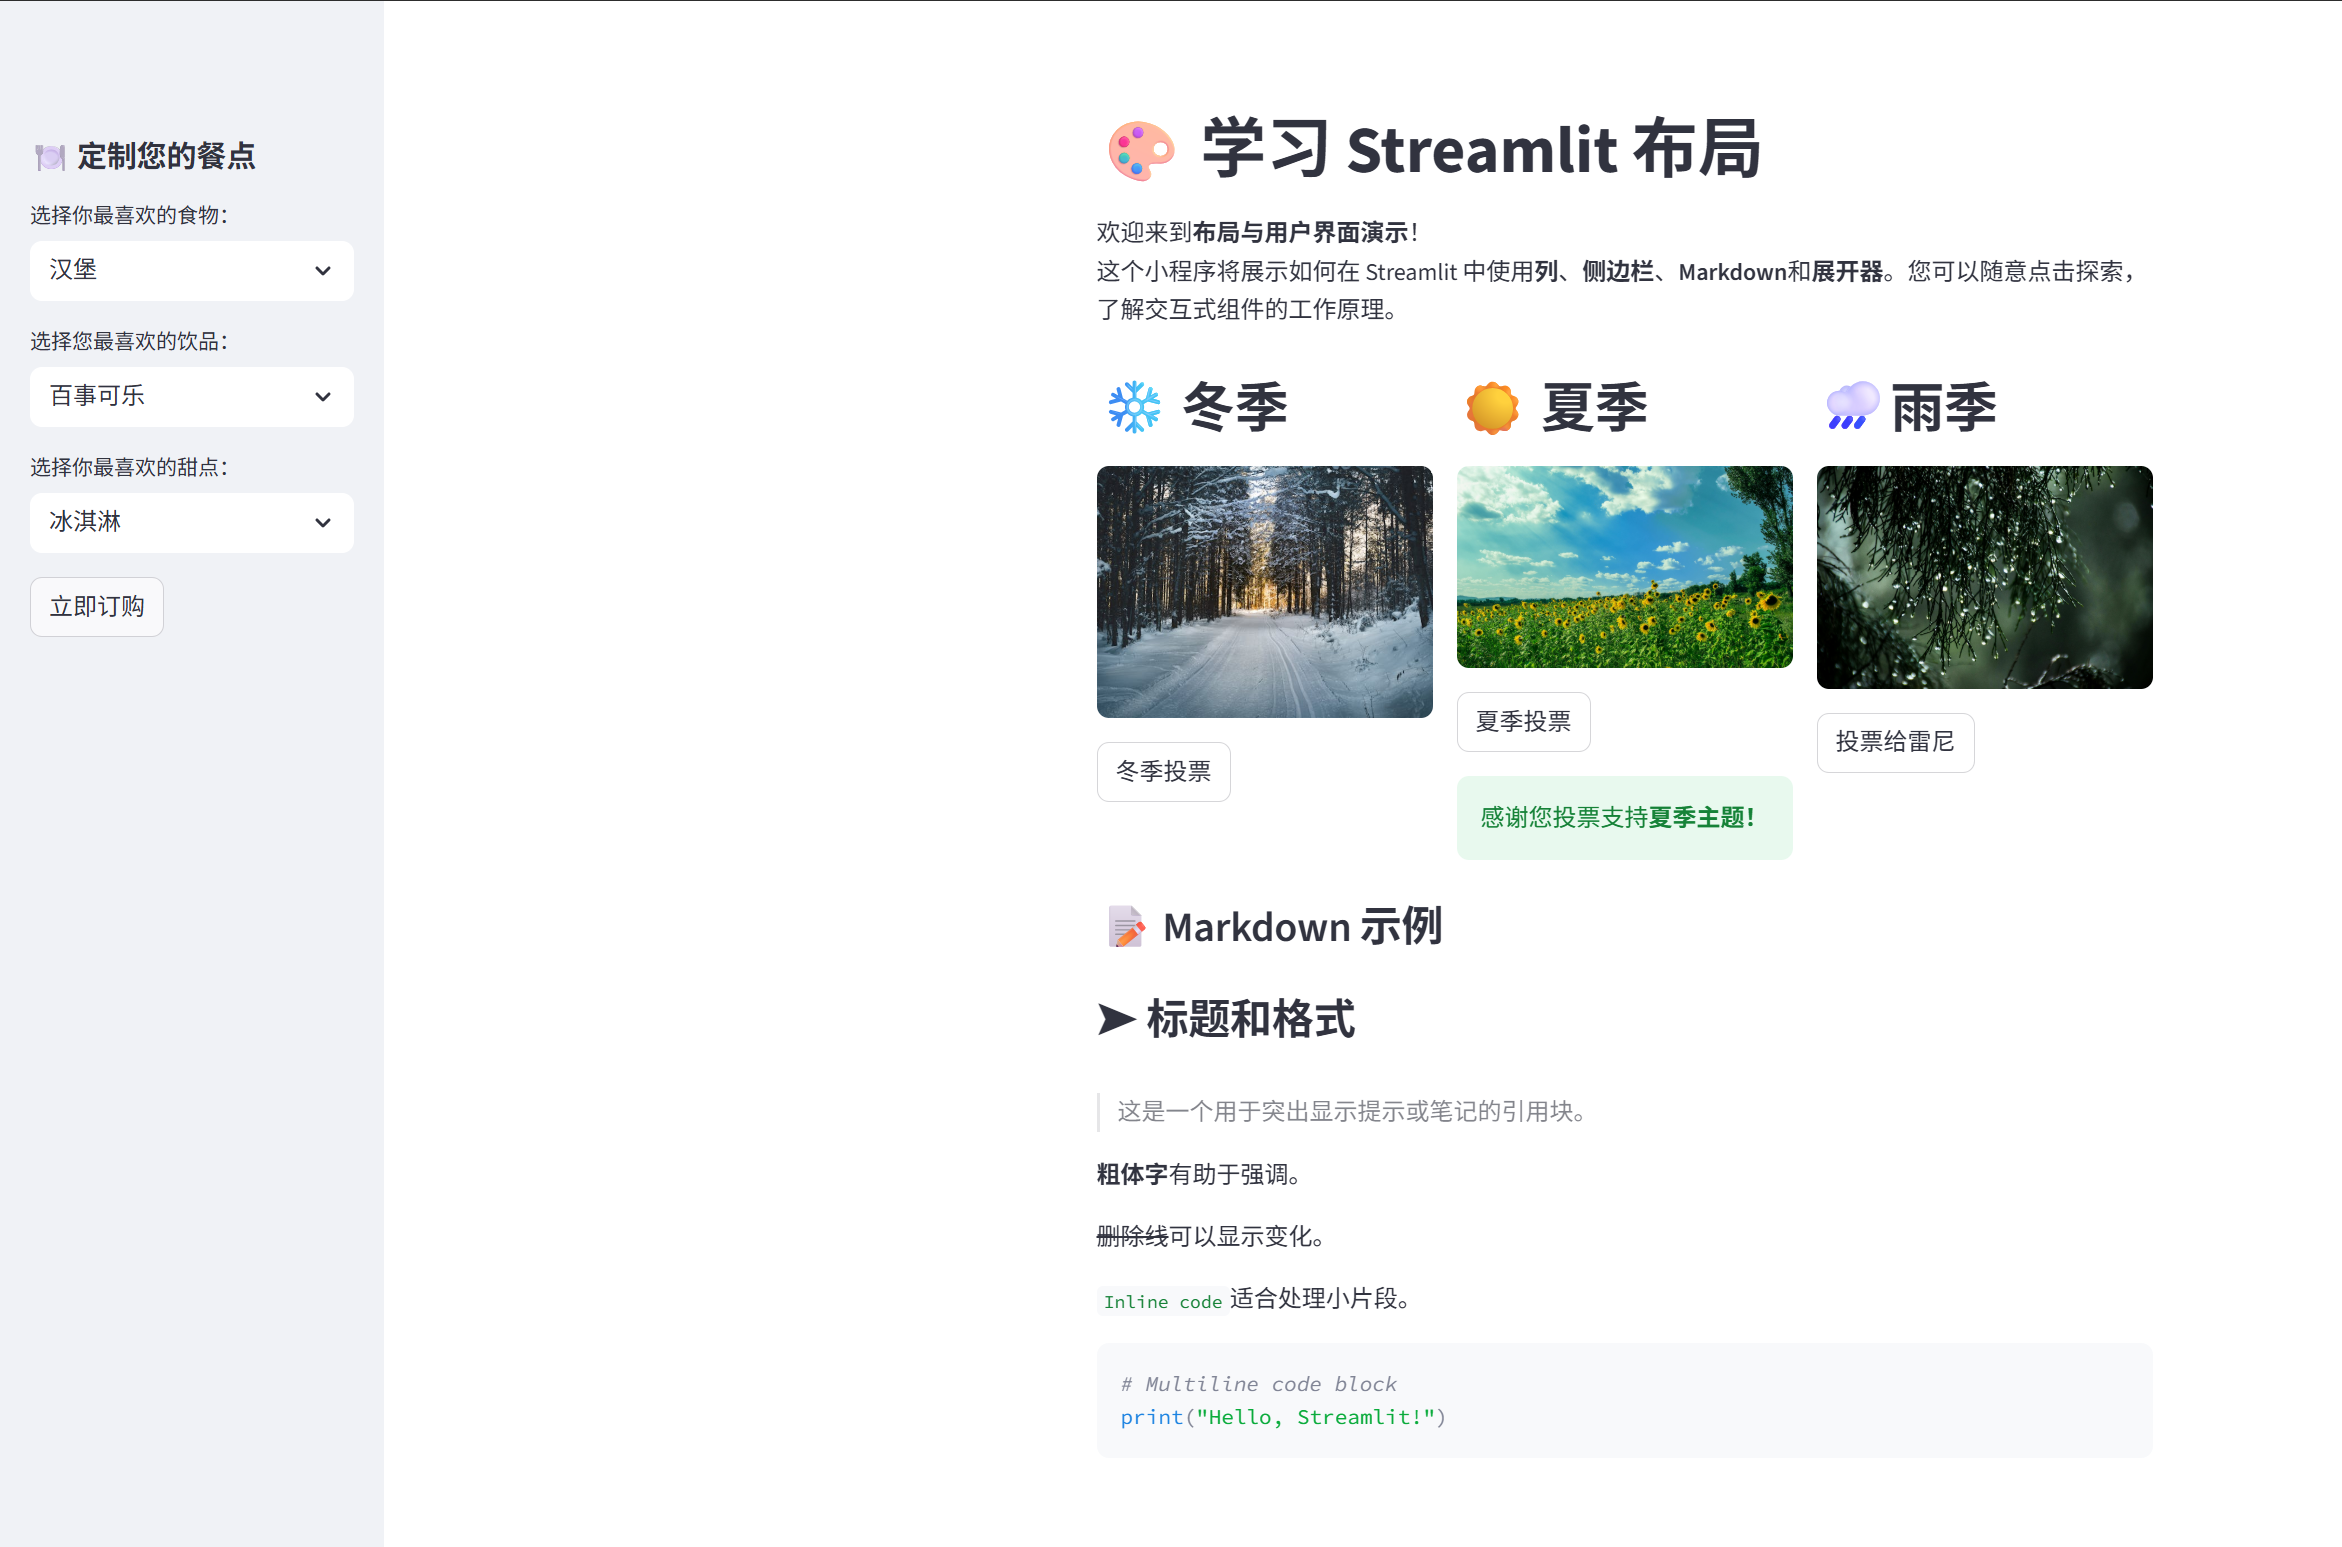Click the sun icon next to 夏季
The height and width of the screenshot is (1547, 2342).
pyautogui.click(x=1492, y=408)
